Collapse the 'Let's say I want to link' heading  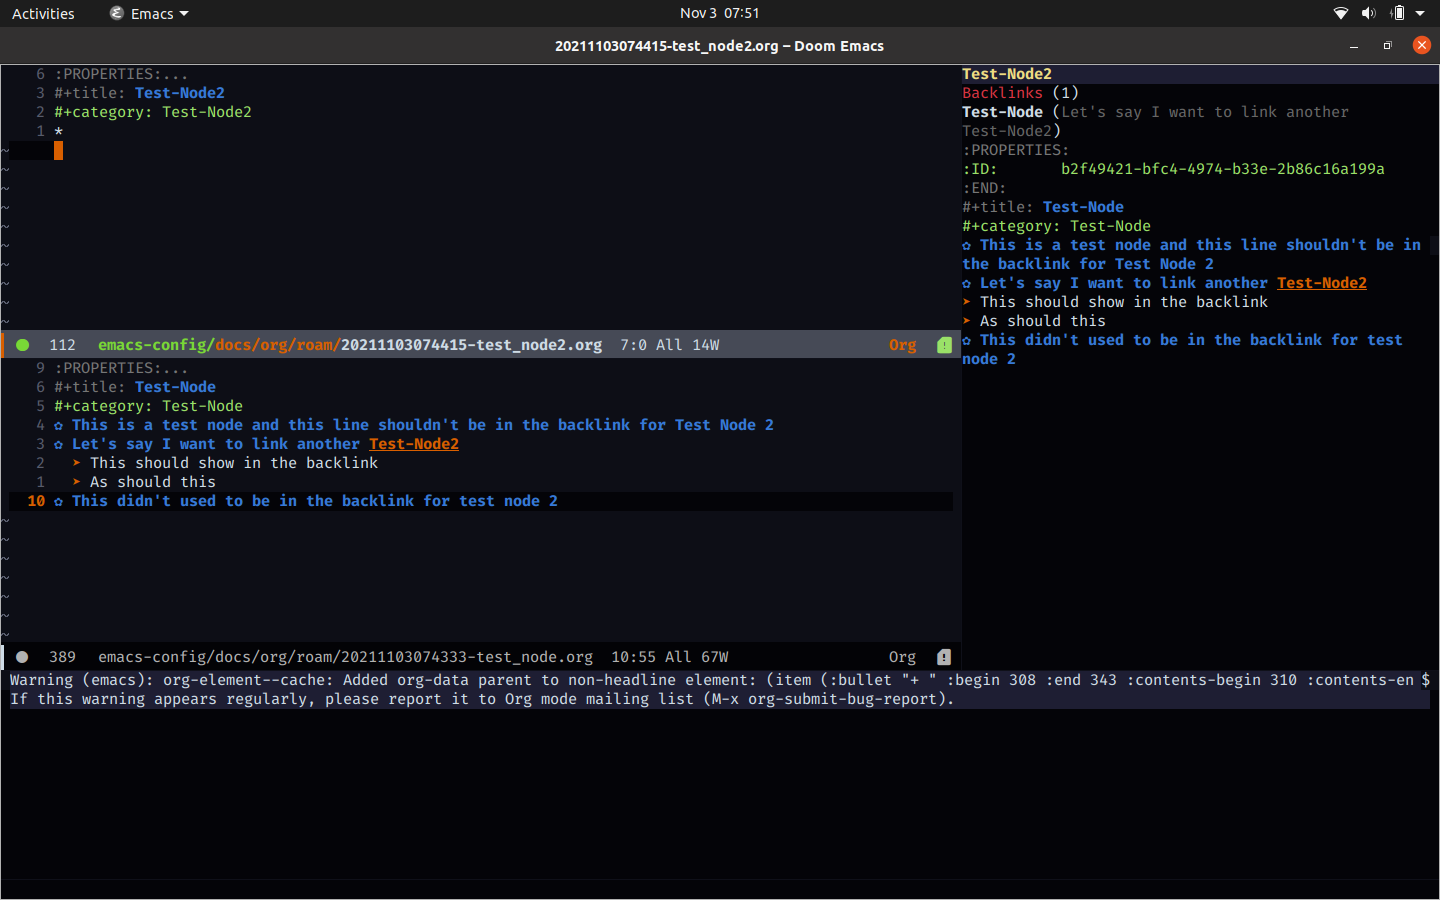[60, 443]
